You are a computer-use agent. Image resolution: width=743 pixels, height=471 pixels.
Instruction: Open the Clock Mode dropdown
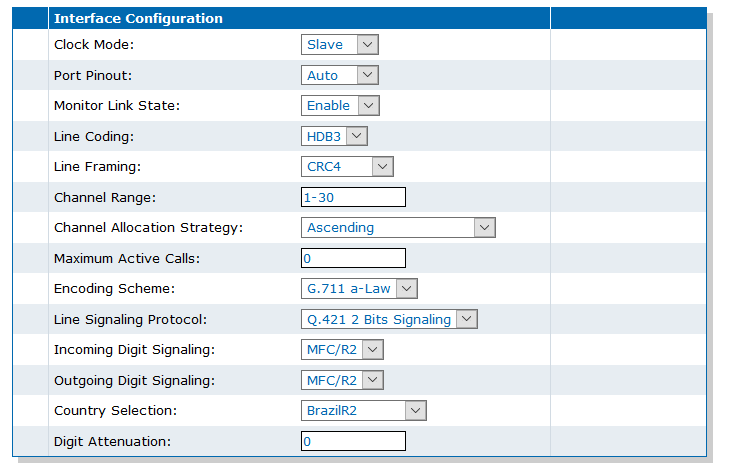[340, 45]
